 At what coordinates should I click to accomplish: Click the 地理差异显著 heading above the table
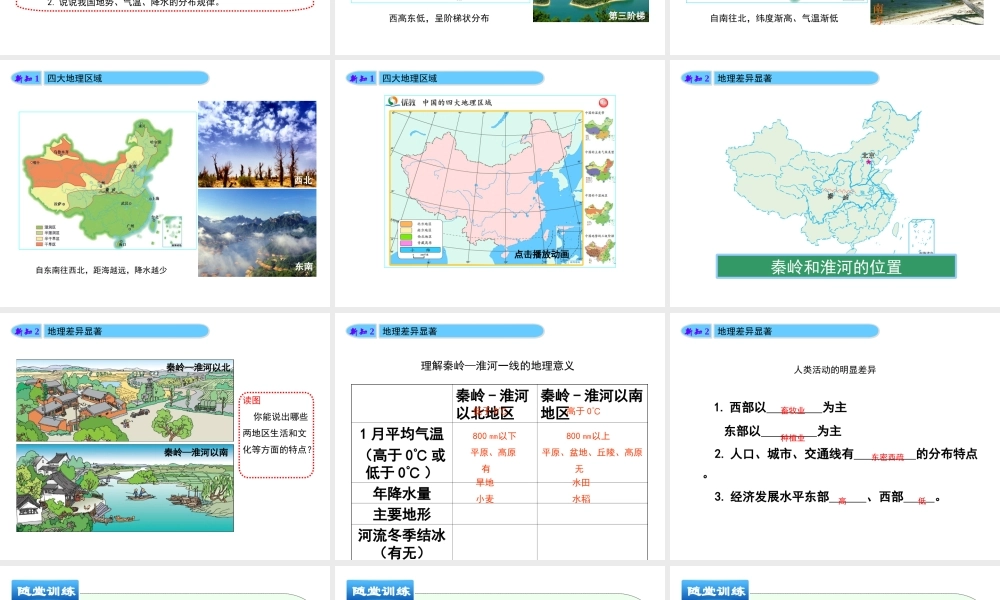[x=409, y=332]
